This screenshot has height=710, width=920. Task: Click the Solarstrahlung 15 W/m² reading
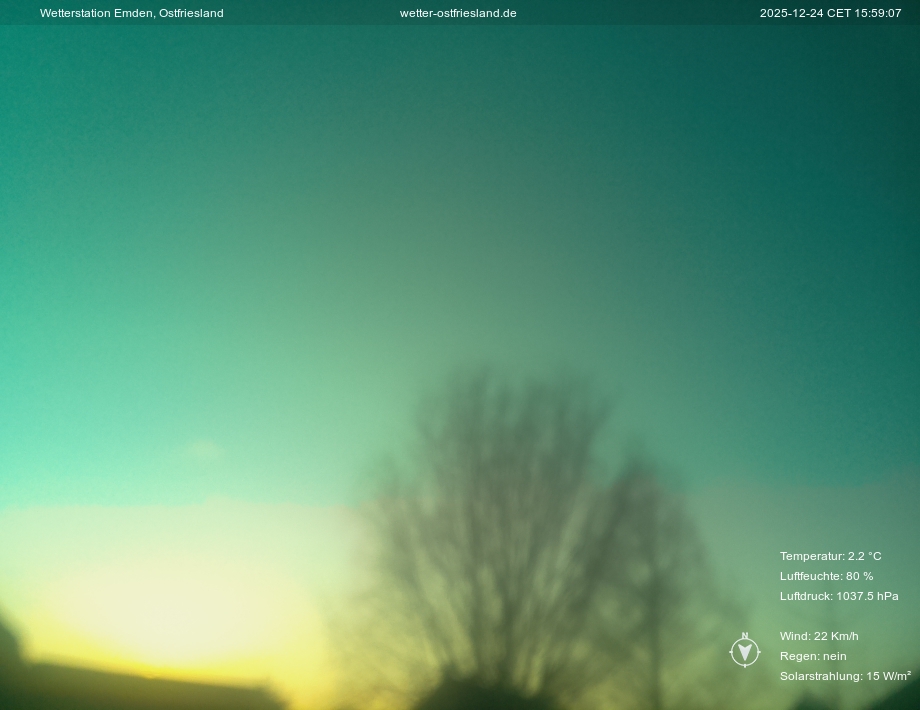(844, 676)
